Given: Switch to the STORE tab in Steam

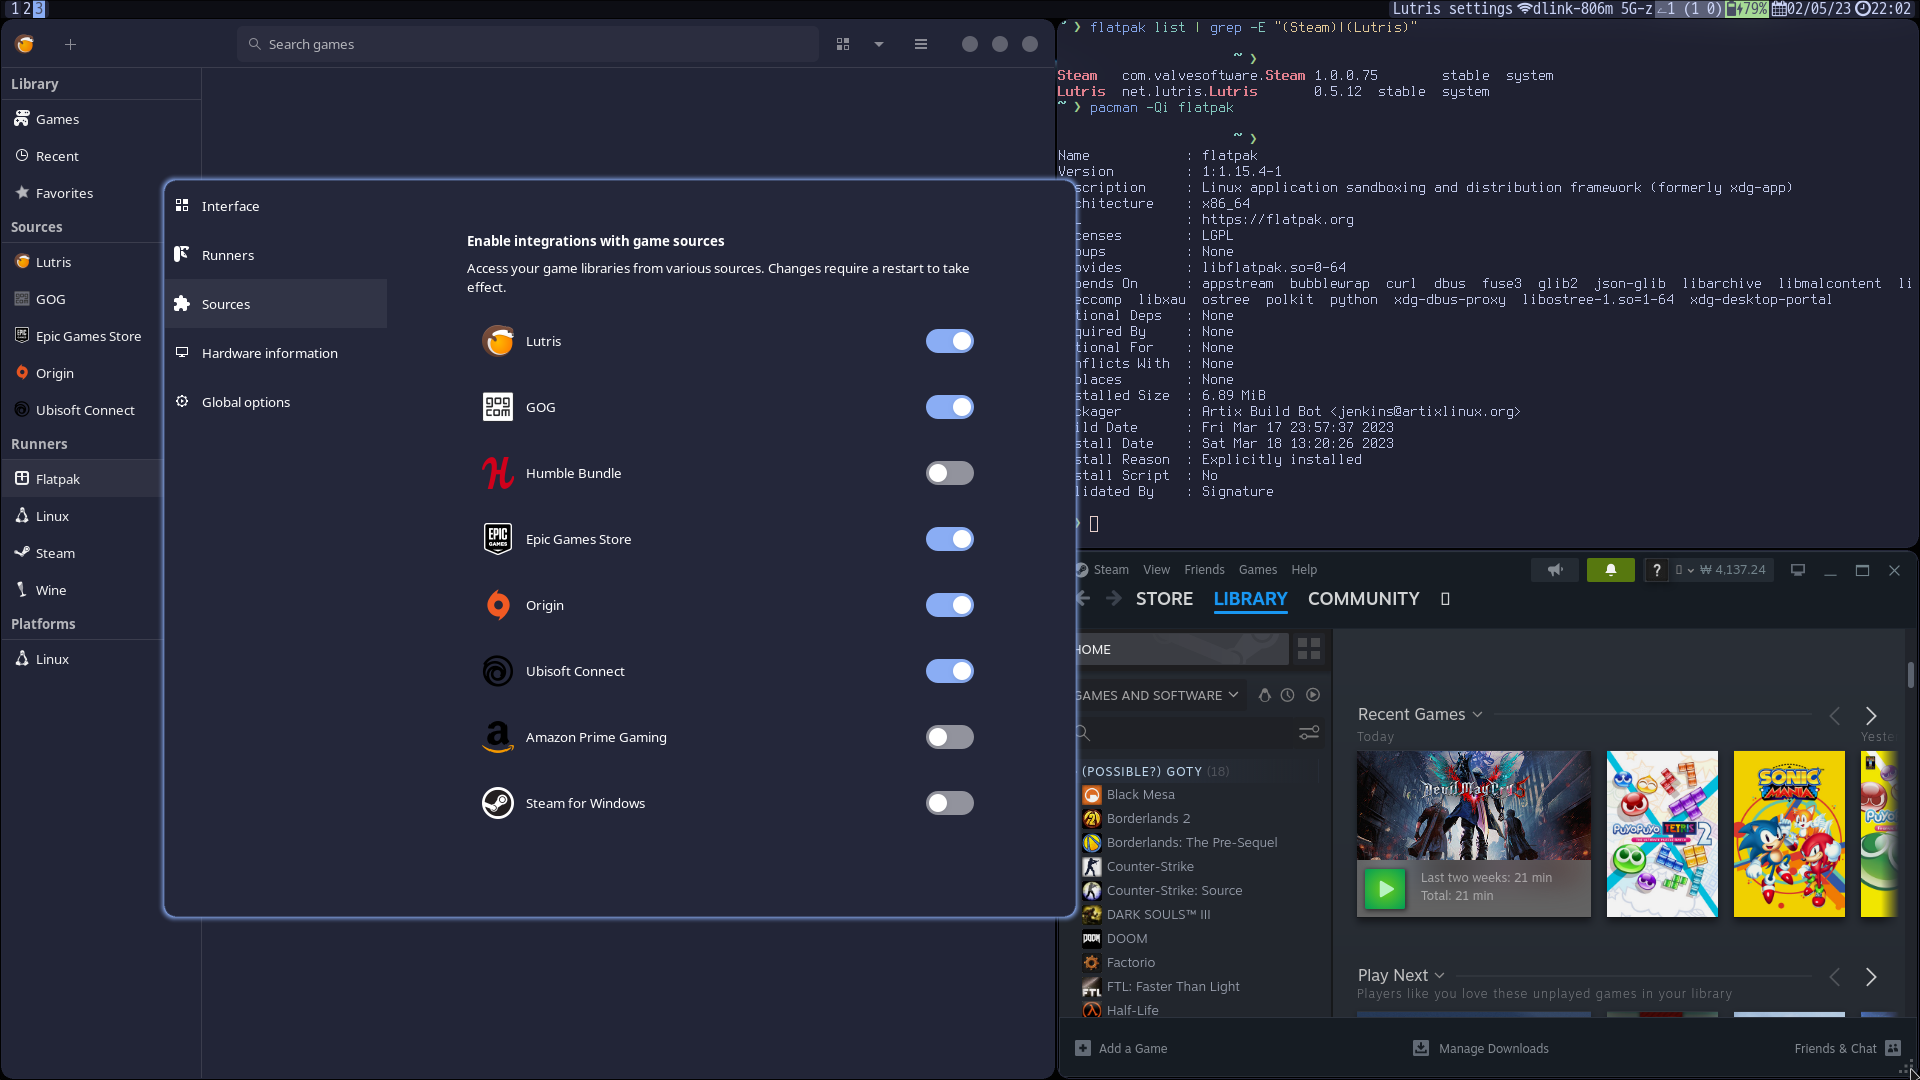Looking at the screenshot, I should click(x=1164, y=598).
